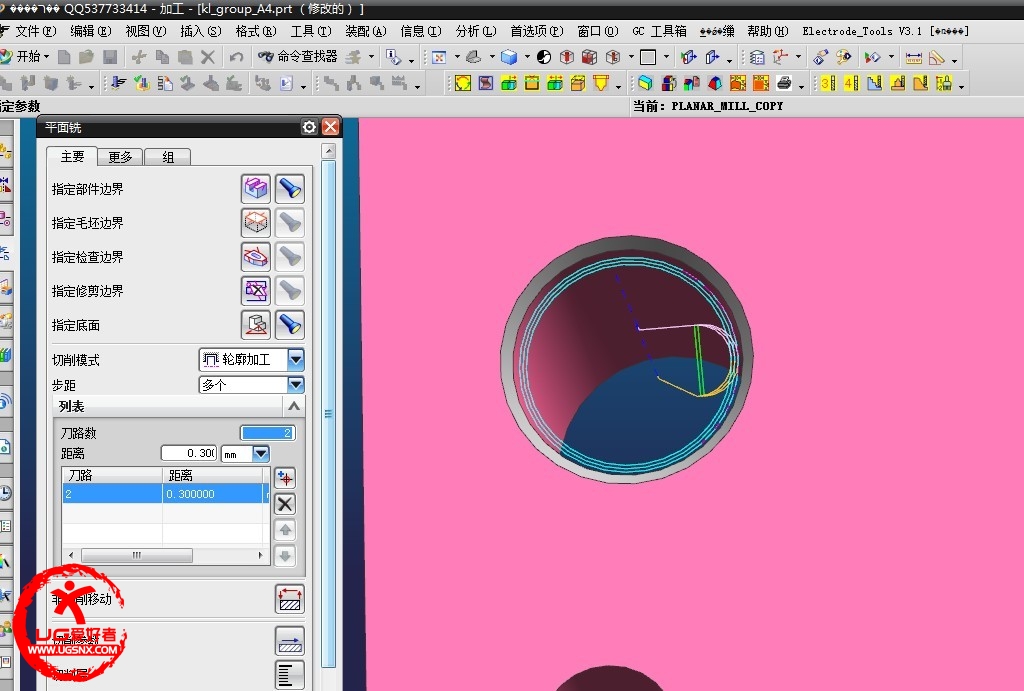Move selected pass row up
This screenshot has width=1024, height=691.
[285, 530]
